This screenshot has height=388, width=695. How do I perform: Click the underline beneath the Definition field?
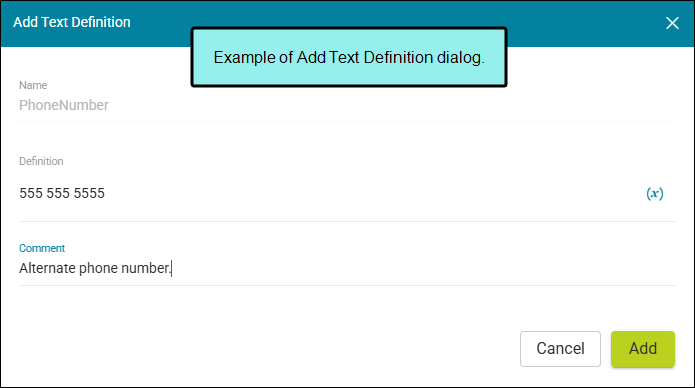(347, 221)
